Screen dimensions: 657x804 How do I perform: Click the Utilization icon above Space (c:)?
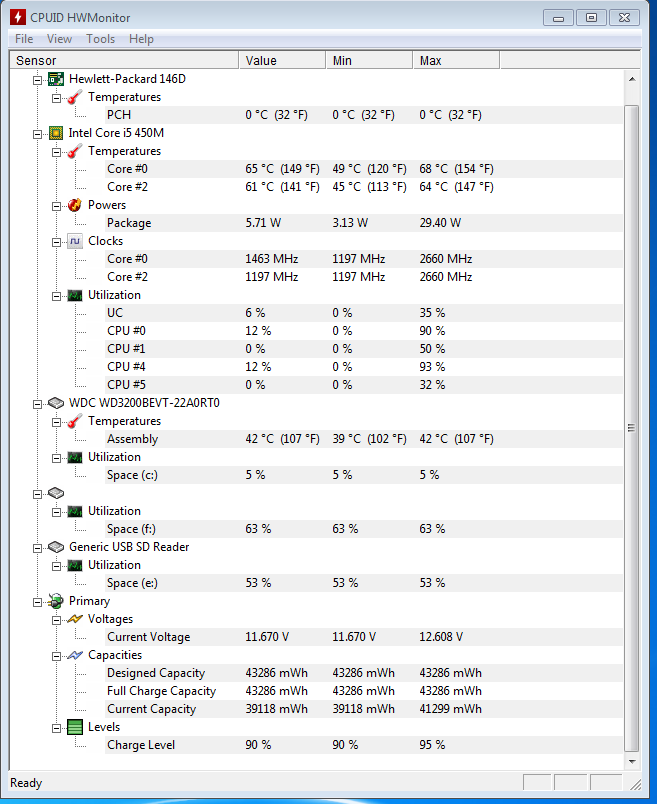[x=75, y=457]
